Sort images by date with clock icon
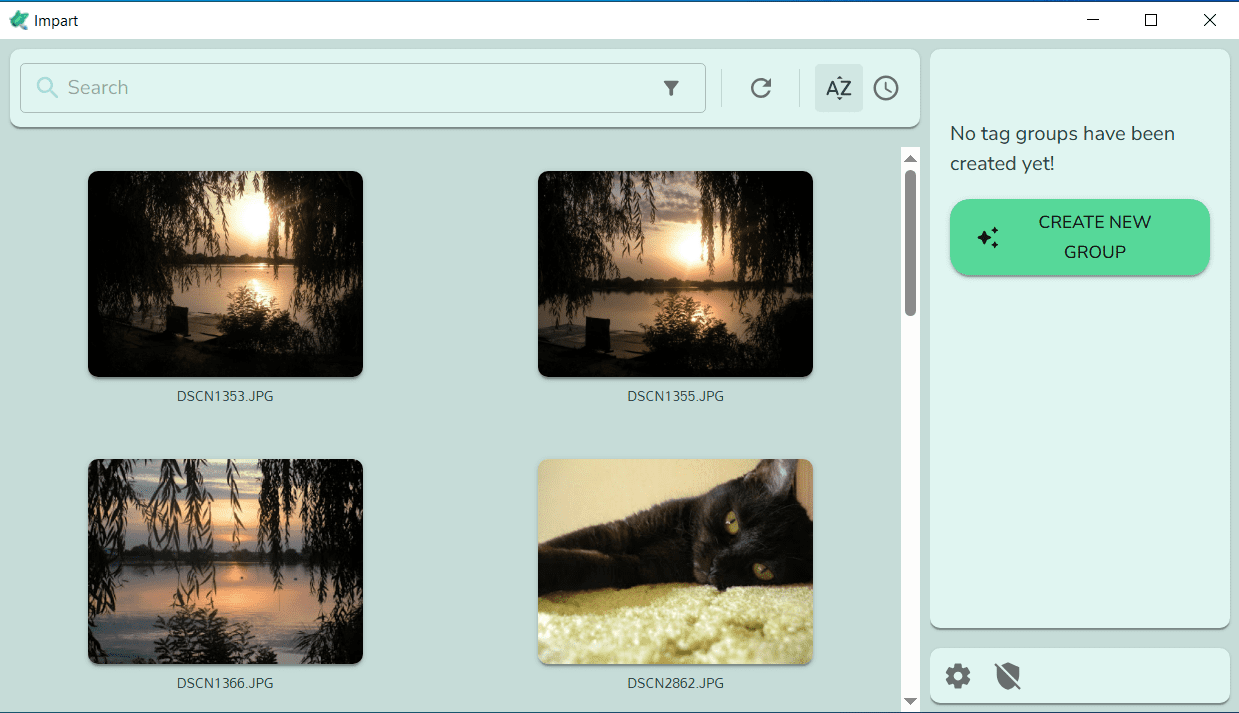The width and height of the screenshot is (1239, 713). (886, 88)
